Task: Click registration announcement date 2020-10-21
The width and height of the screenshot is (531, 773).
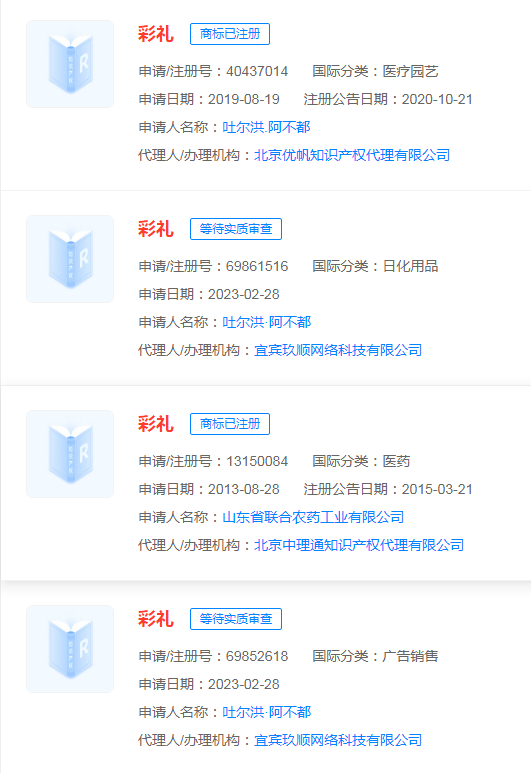Action: click(x=437, y=100)
